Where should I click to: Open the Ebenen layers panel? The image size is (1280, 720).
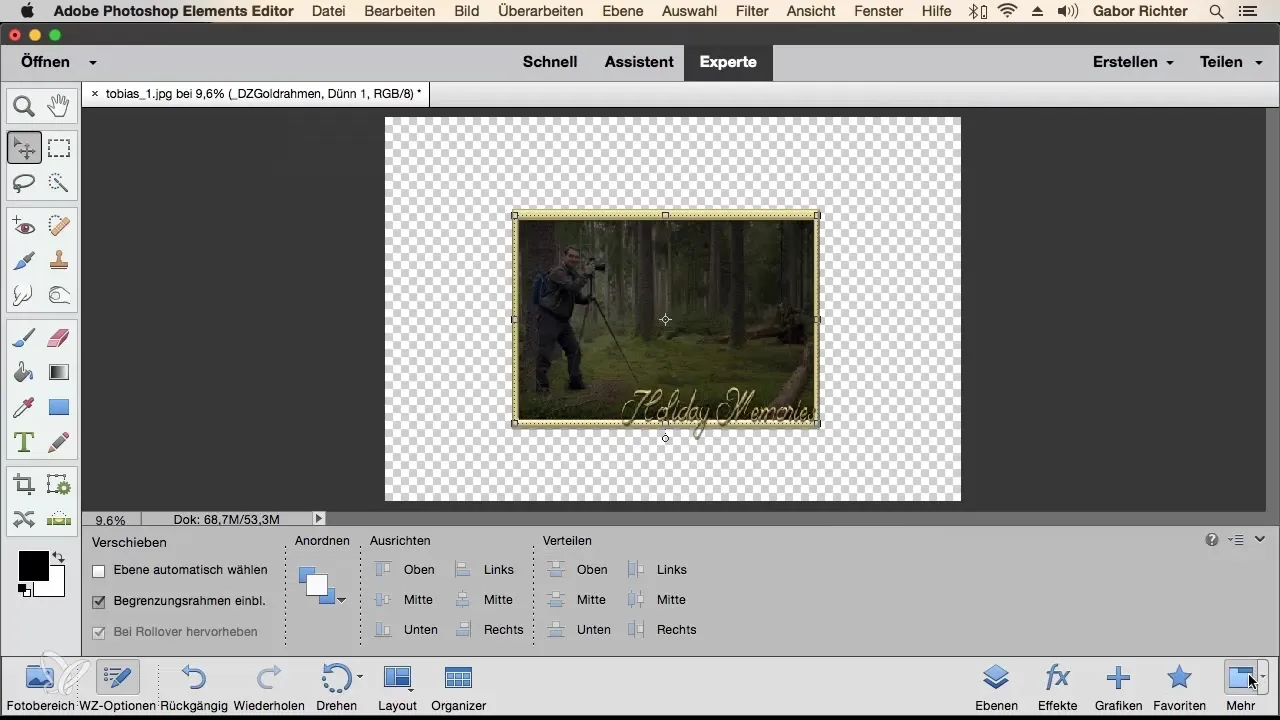coord(995,686)
